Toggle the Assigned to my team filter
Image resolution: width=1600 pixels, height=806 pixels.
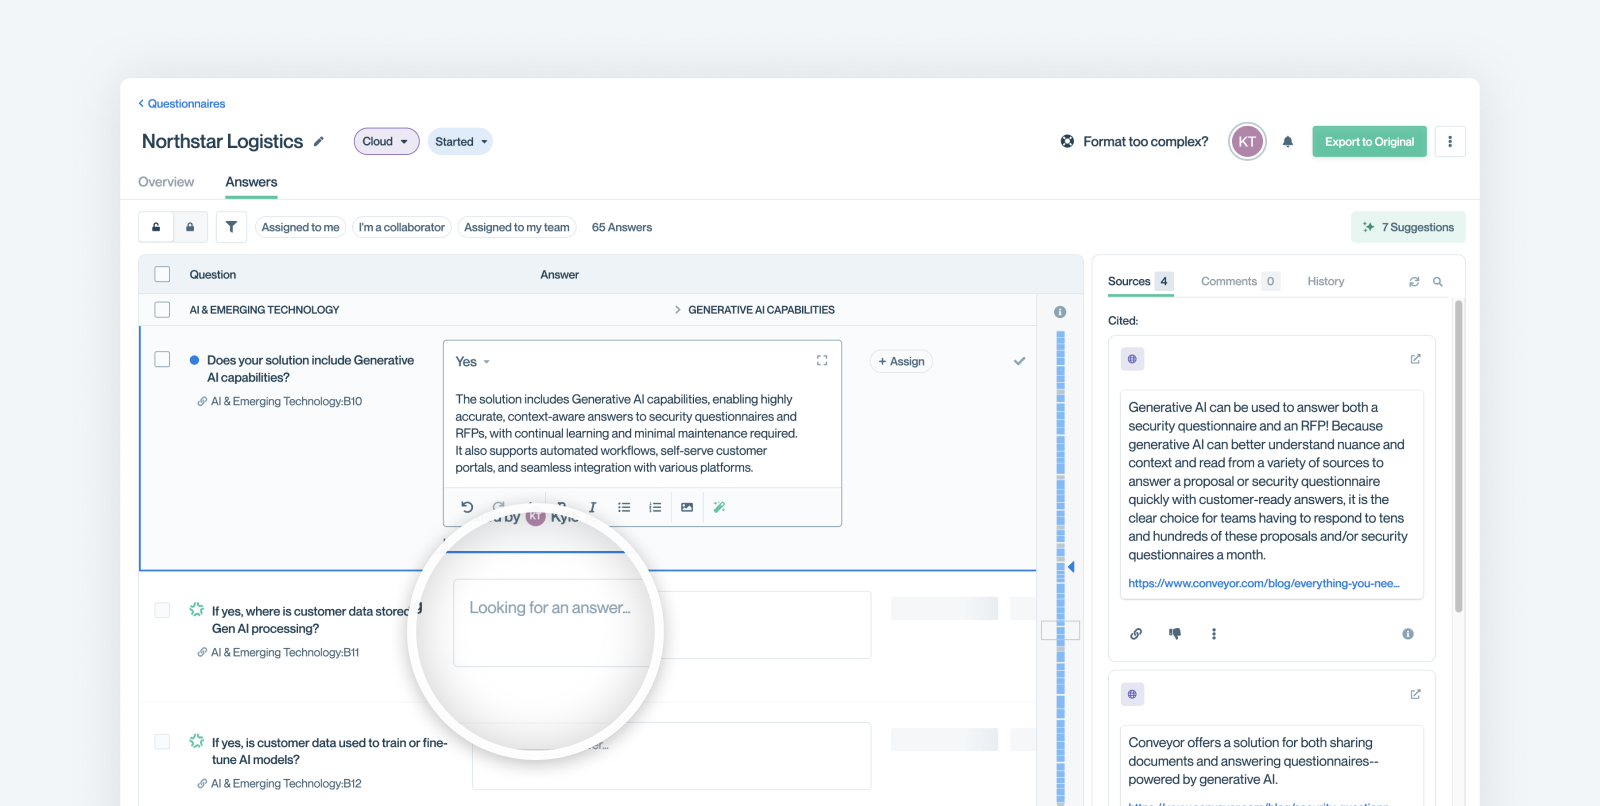pyautogui.click(x=516, y=227)
